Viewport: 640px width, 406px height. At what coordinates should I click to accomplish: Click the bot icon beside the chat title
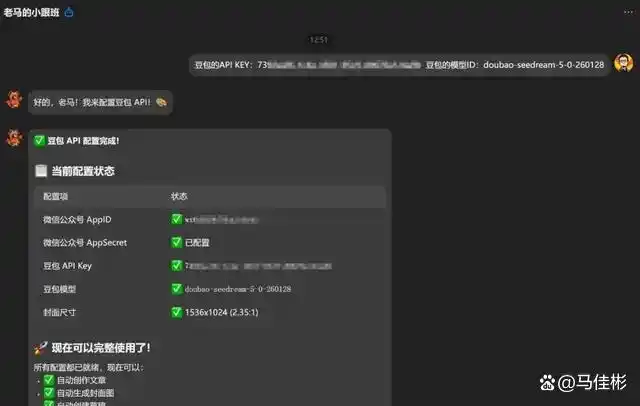coord(69,12)
